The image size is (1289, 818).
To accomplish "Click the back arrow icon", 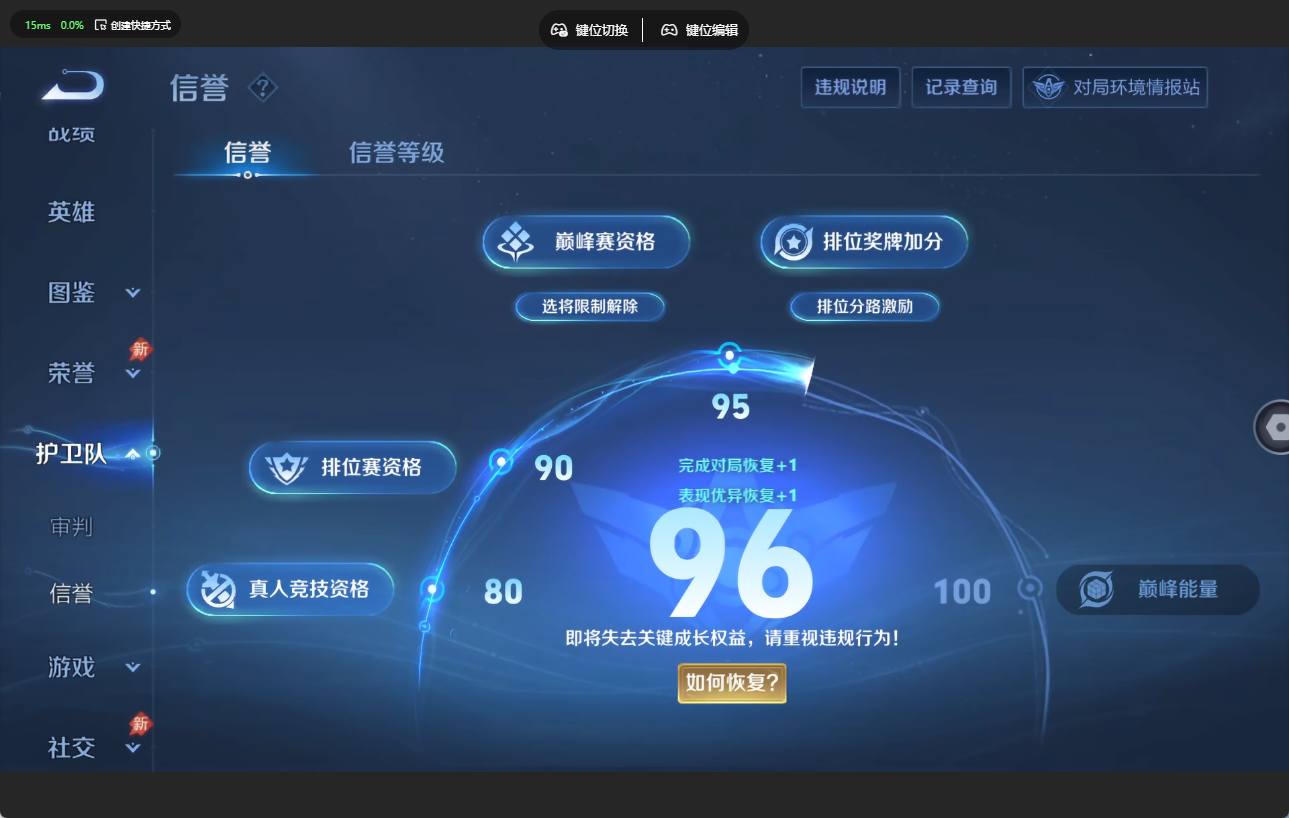I will (x=73, y=85).
